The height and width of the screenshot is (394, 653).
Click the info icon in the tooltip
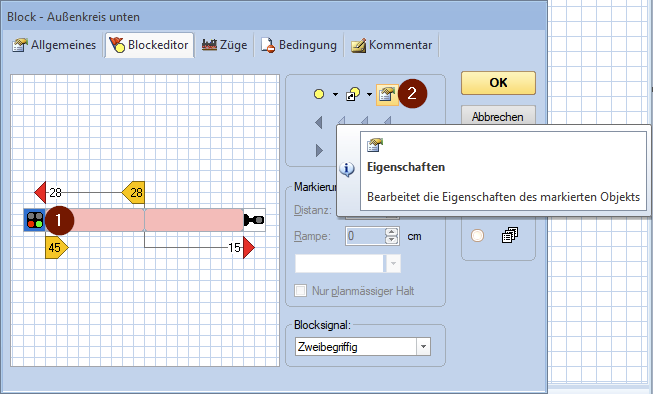pyautogui.click(x=347, y=169)
